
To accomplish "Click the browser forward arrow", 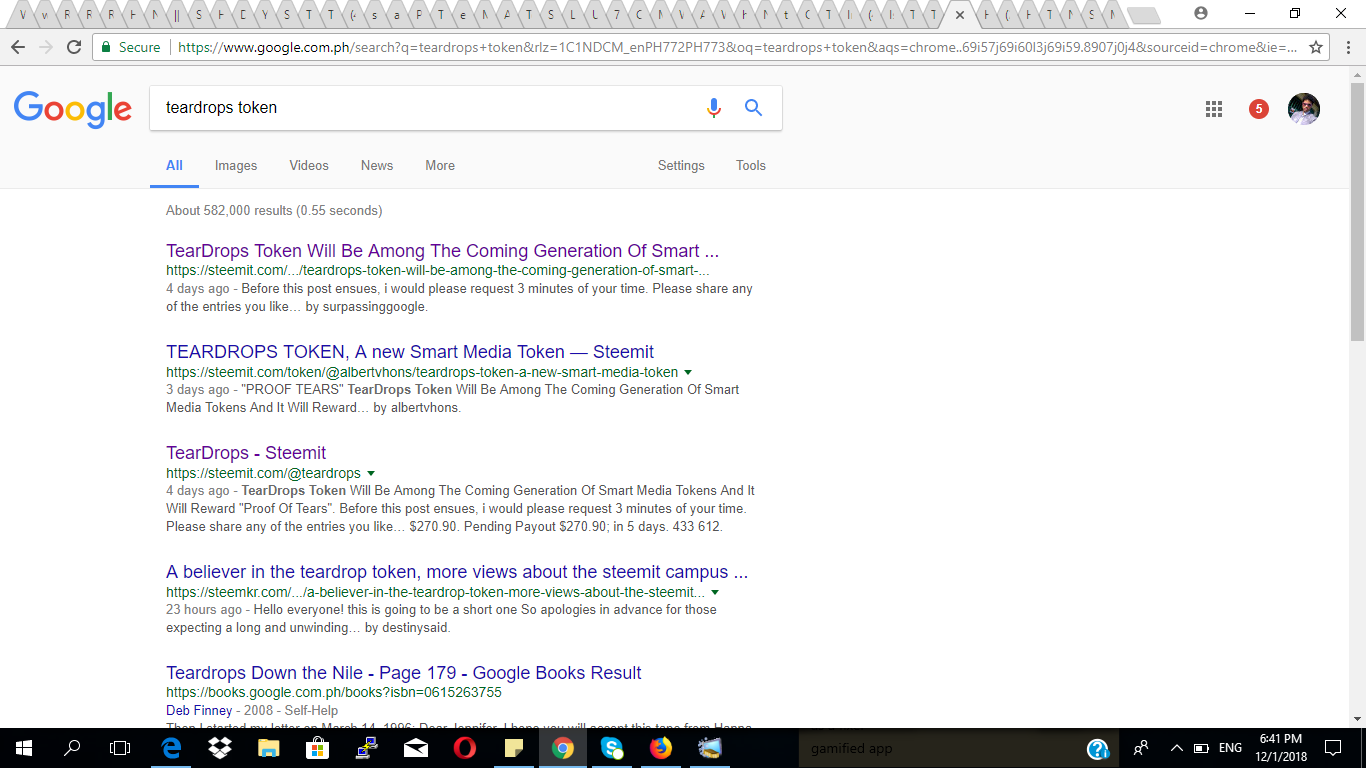I will pyautogui.click(x=46, y=47).
